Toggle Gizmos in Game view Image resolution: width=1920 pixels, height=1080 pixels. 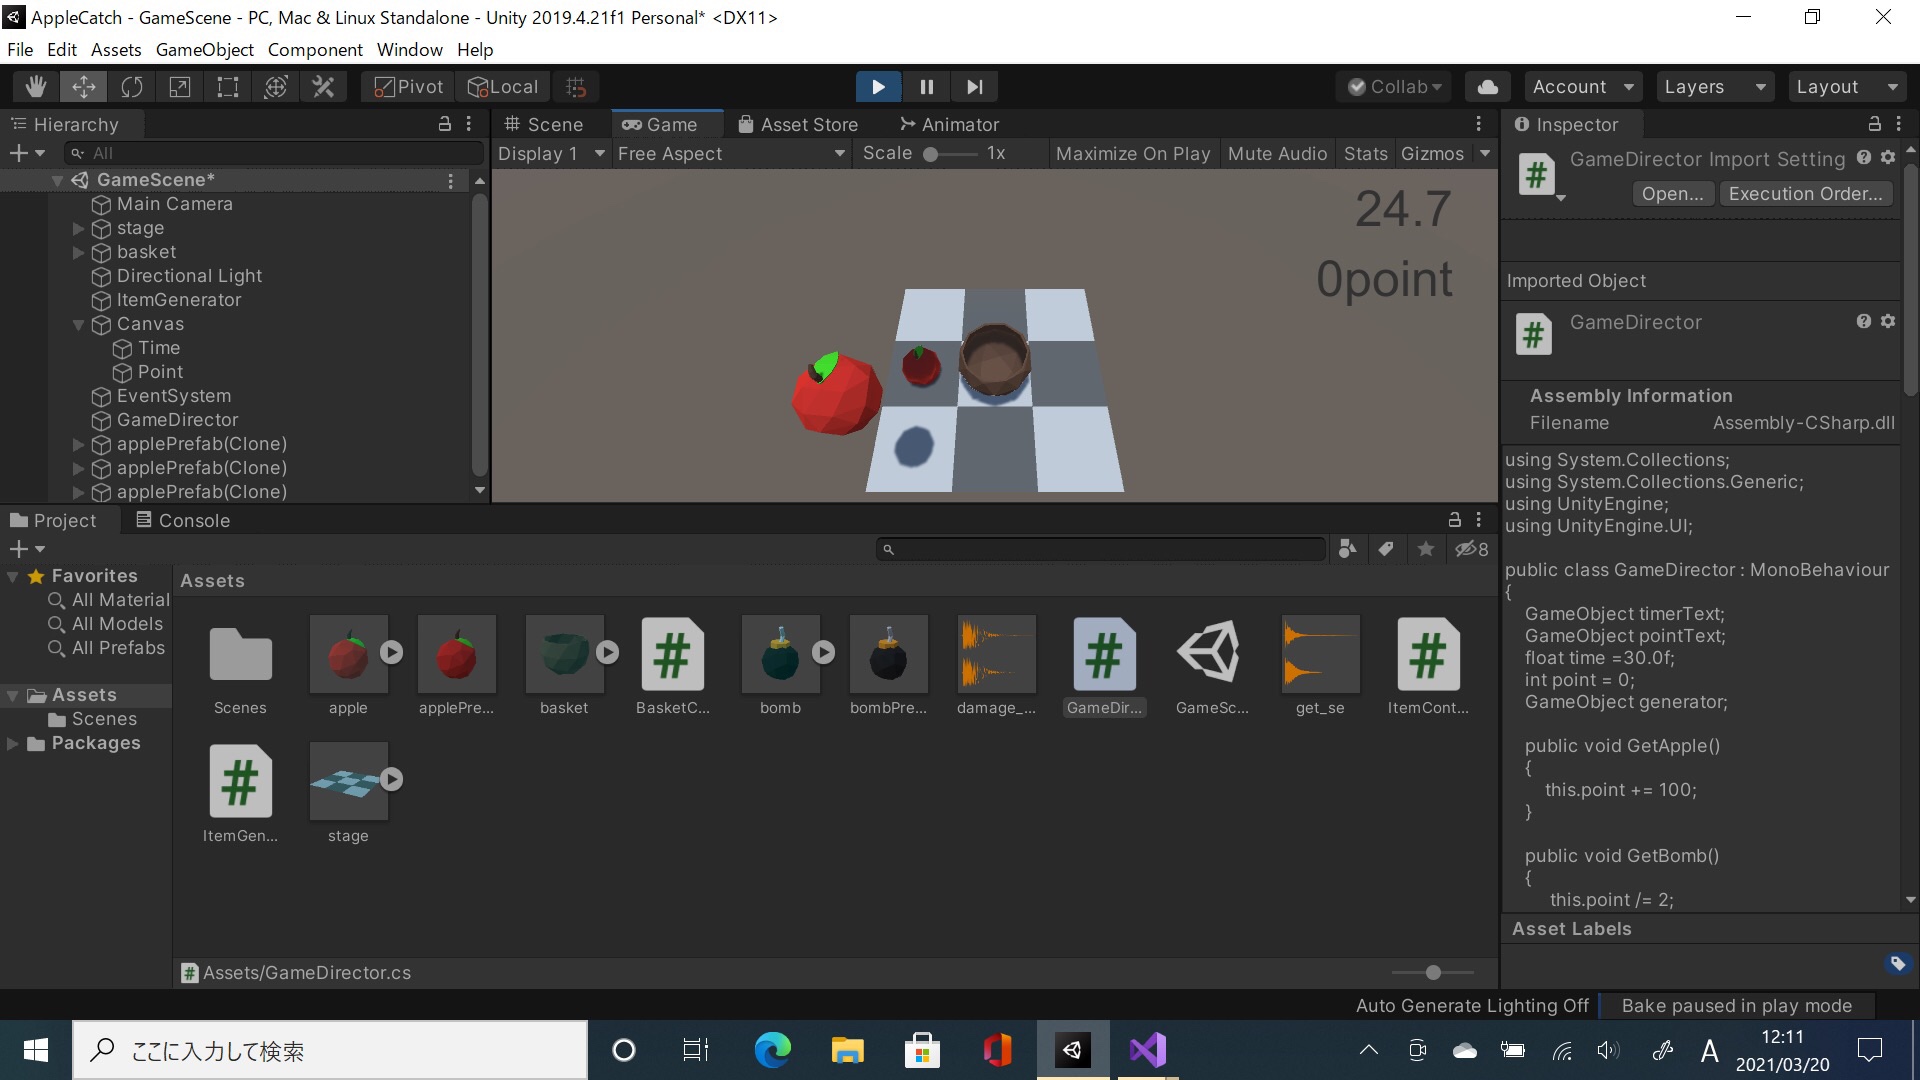[1432, 153]
